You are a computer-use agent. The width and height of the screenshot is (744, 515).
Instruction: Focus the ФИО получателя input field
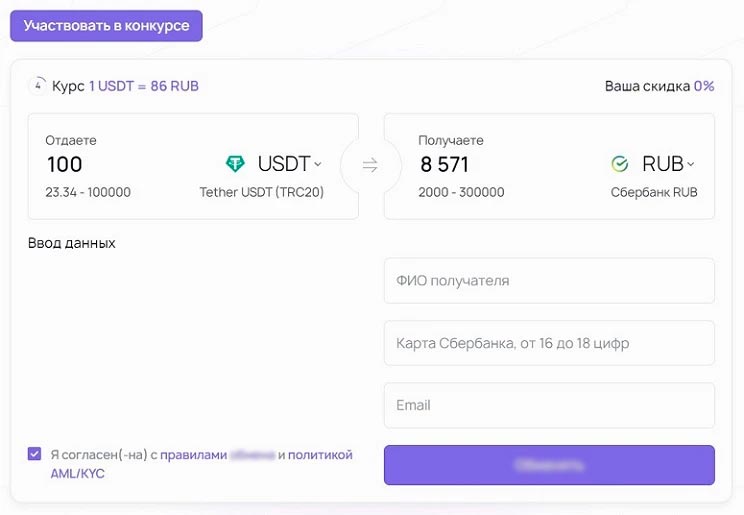click(x=549, y=281)
